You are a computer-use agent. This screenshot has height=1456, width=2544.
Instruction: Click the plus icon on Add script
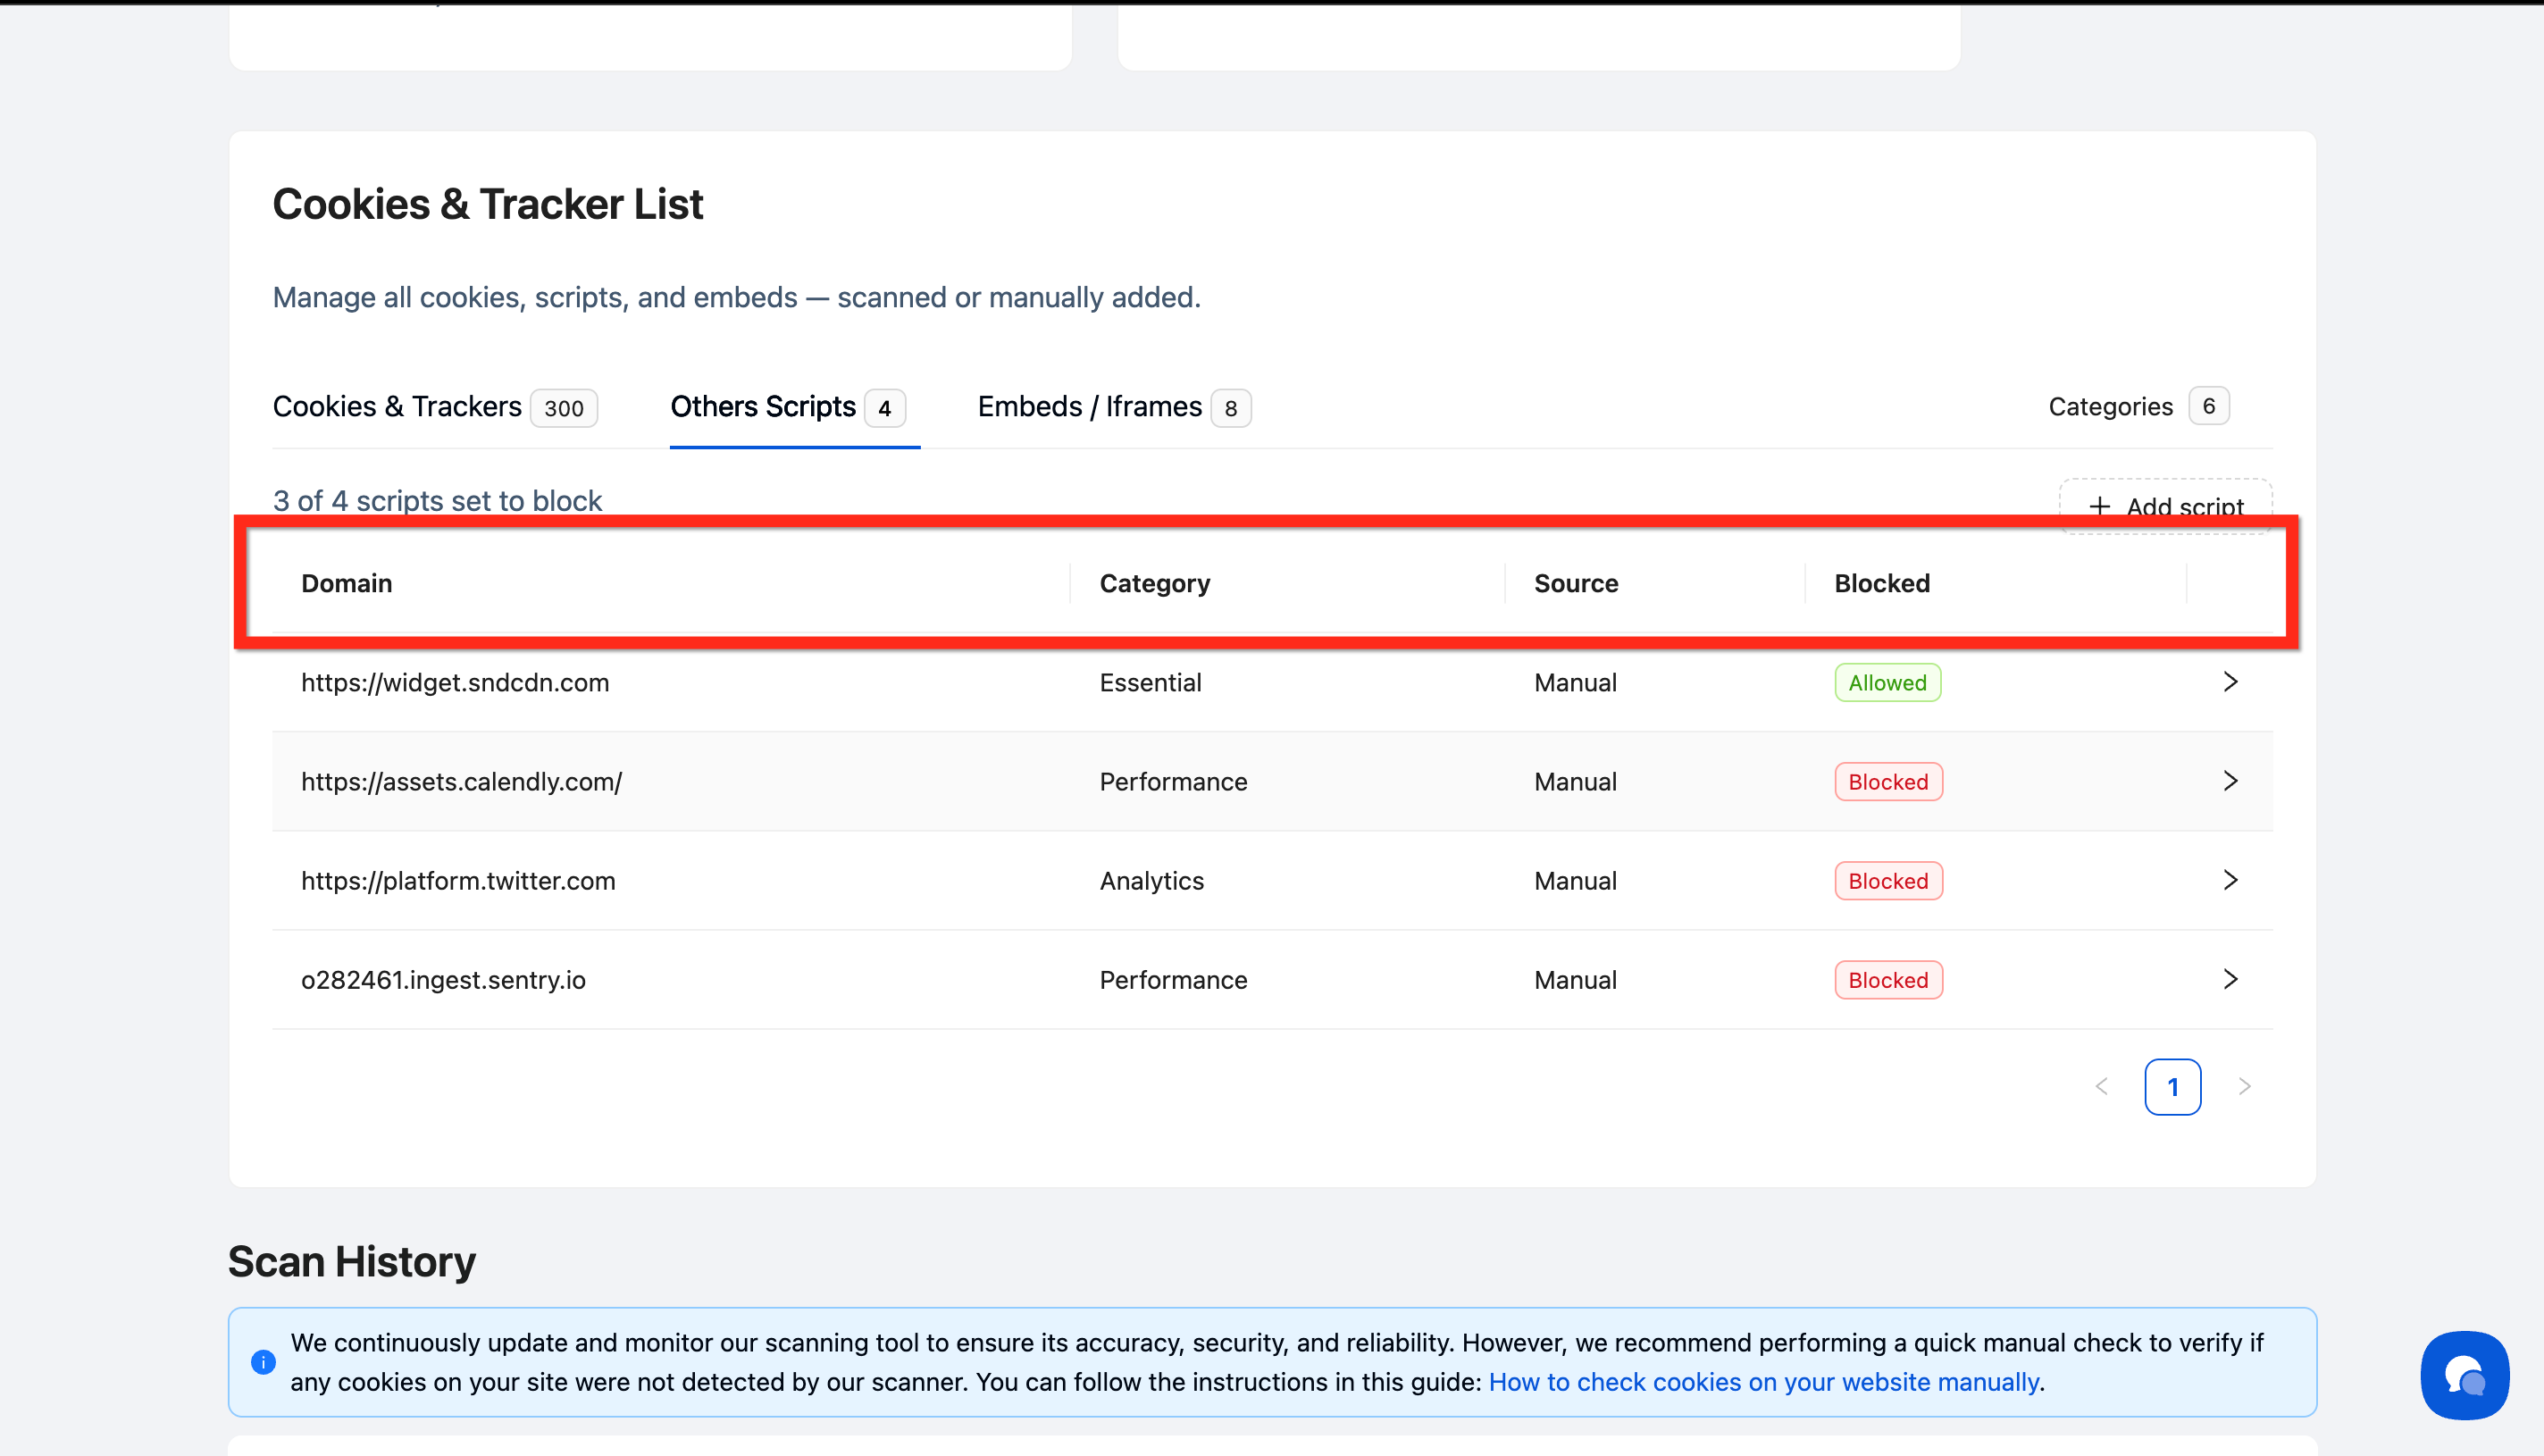(2099, 506)
